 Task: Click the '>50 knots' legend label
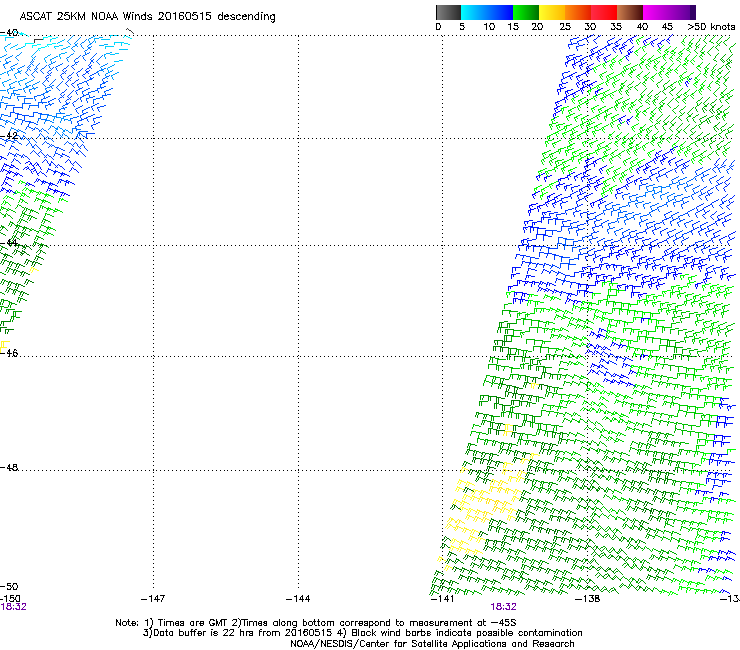click(711, 27)
